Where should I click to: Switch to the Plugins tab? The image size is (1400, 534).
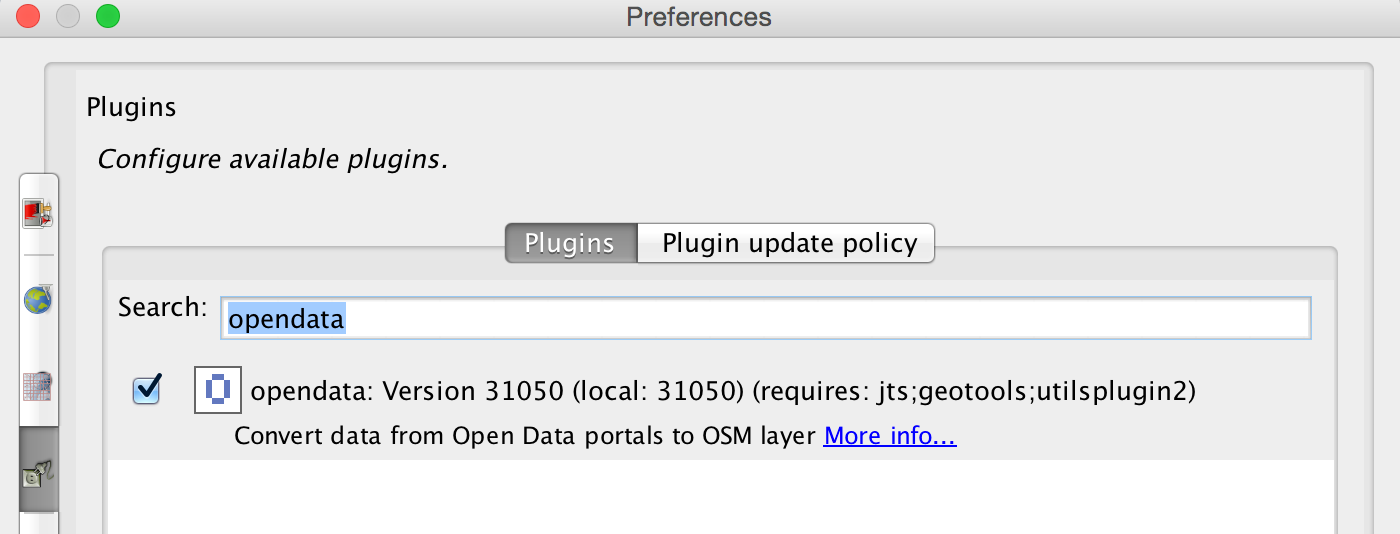tap(570, 243)
